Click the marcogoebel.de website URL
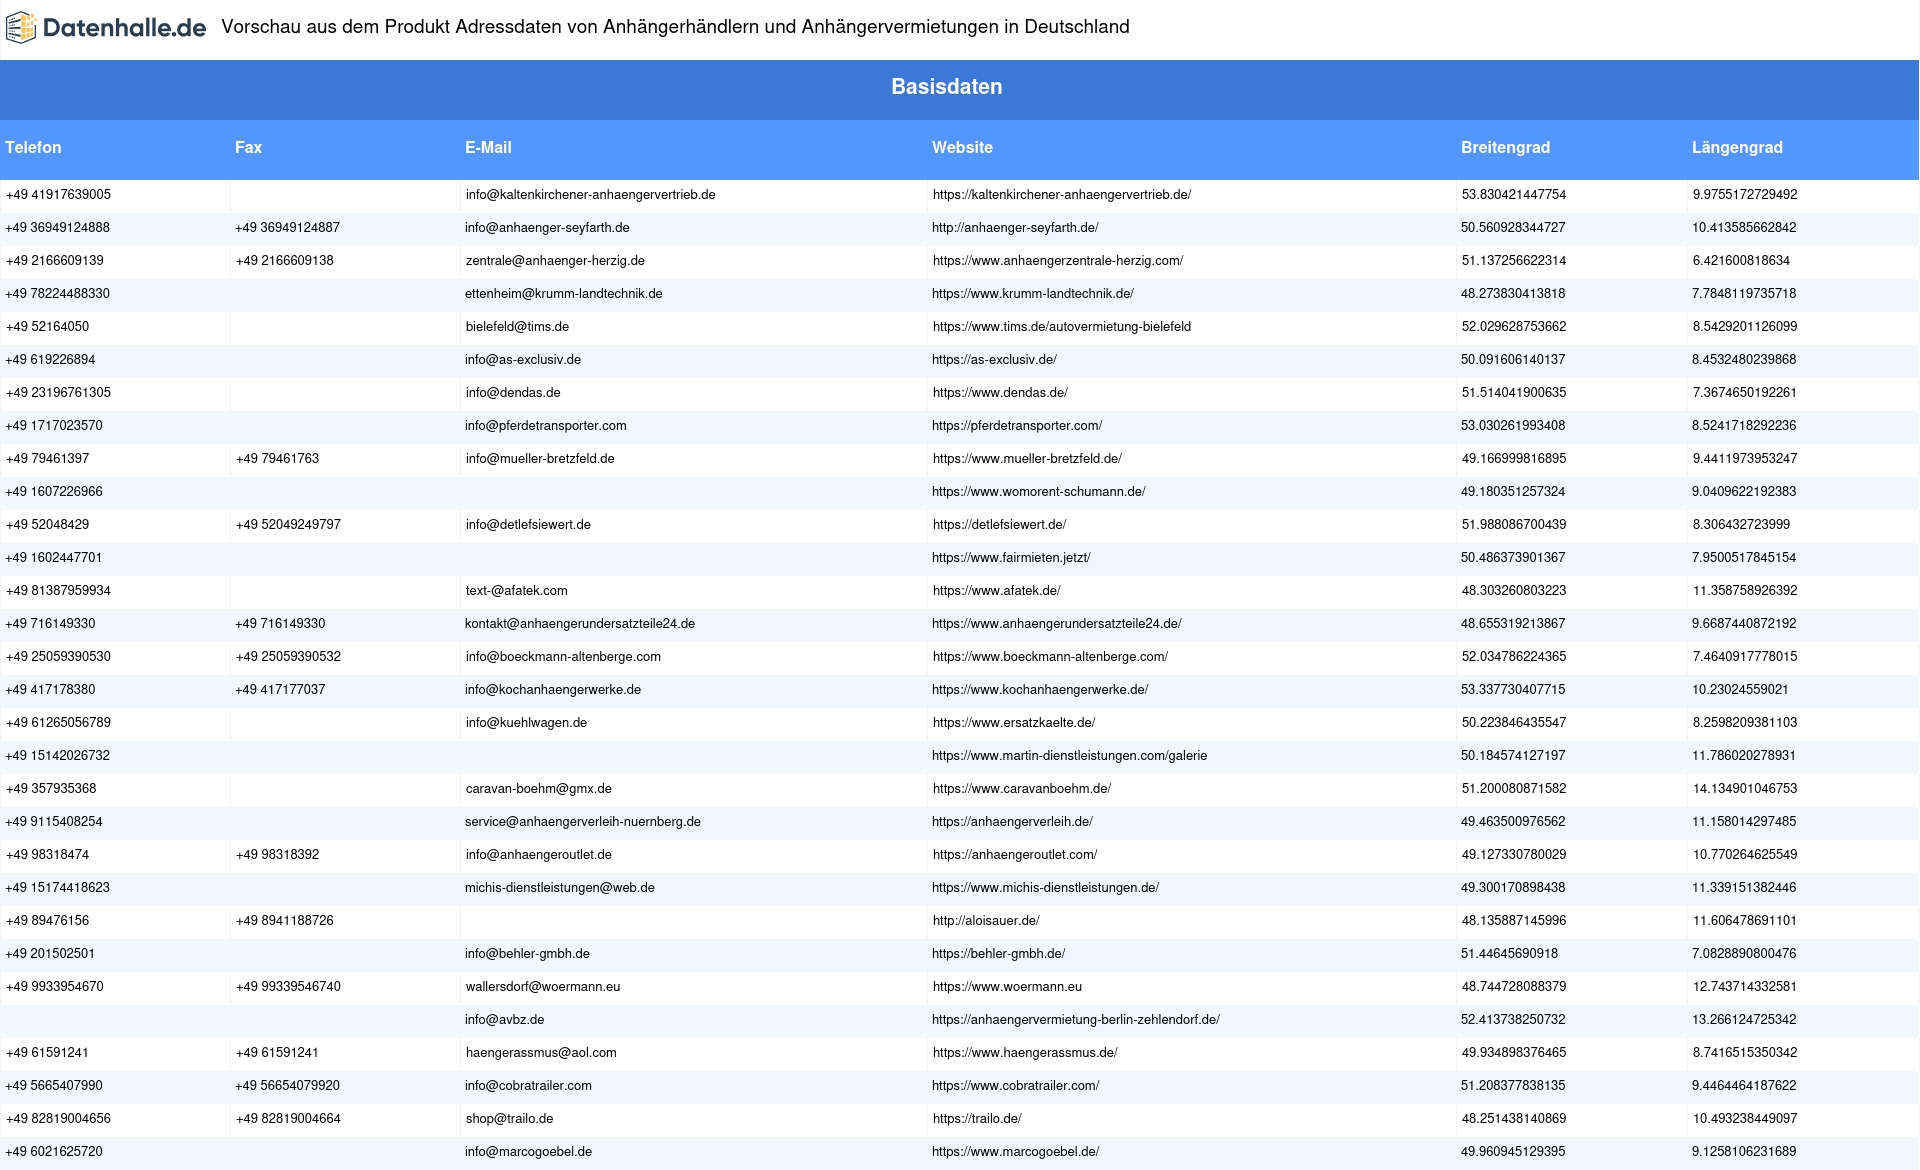Viewport: 1920px width, 1170px height. [x=1015, y=1152]
